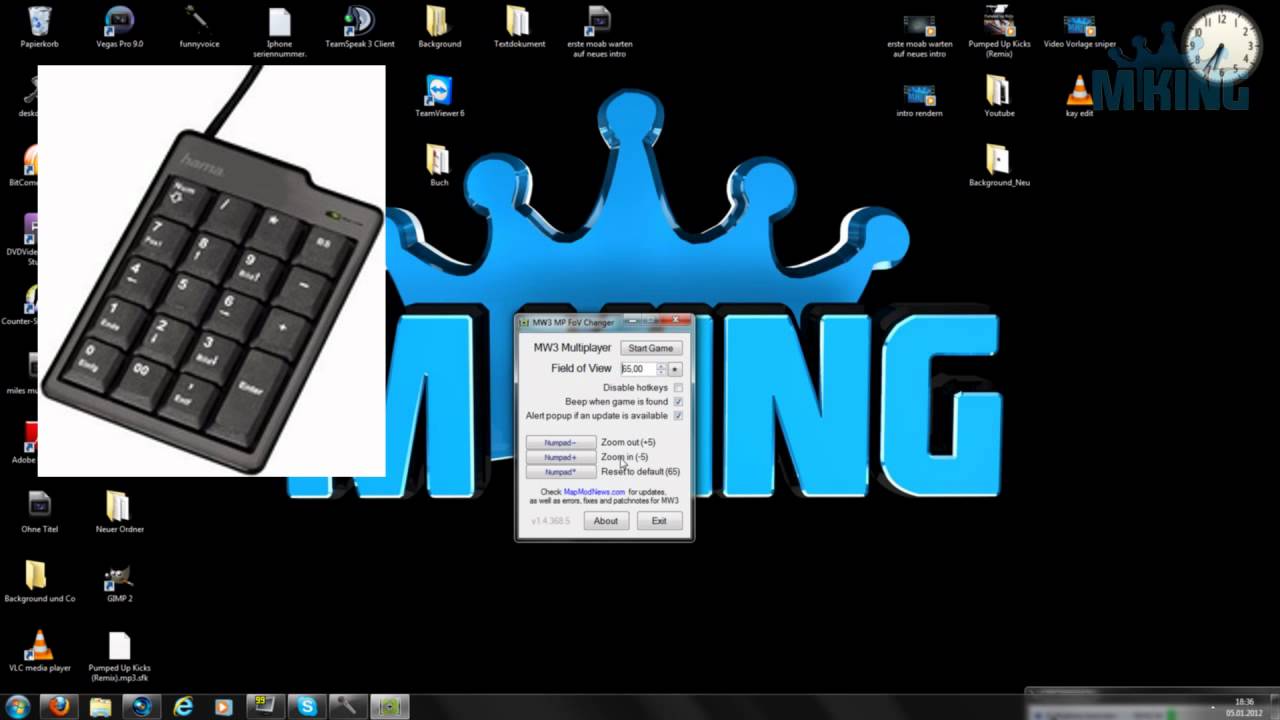Uncheck Beep when game is found

678,402
